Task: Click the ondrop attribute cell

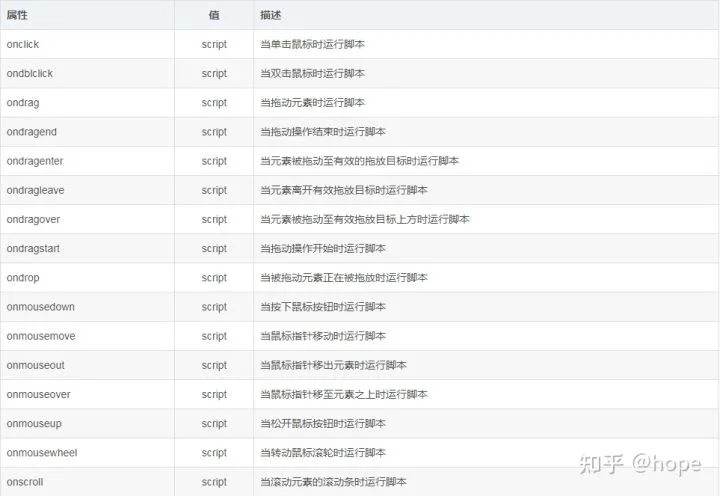Action: click(x=23, y=278)
